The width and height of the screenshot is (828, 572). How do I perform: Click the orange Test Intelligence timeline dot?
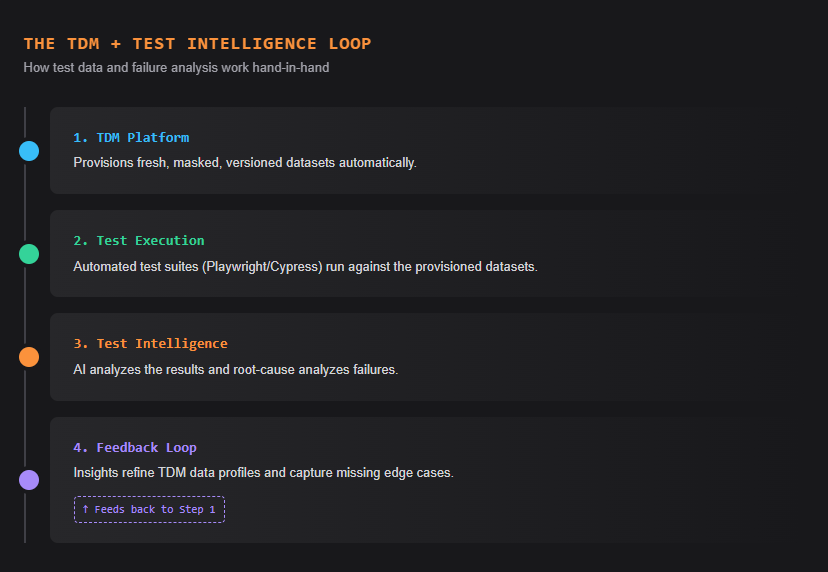coord(29,357)
